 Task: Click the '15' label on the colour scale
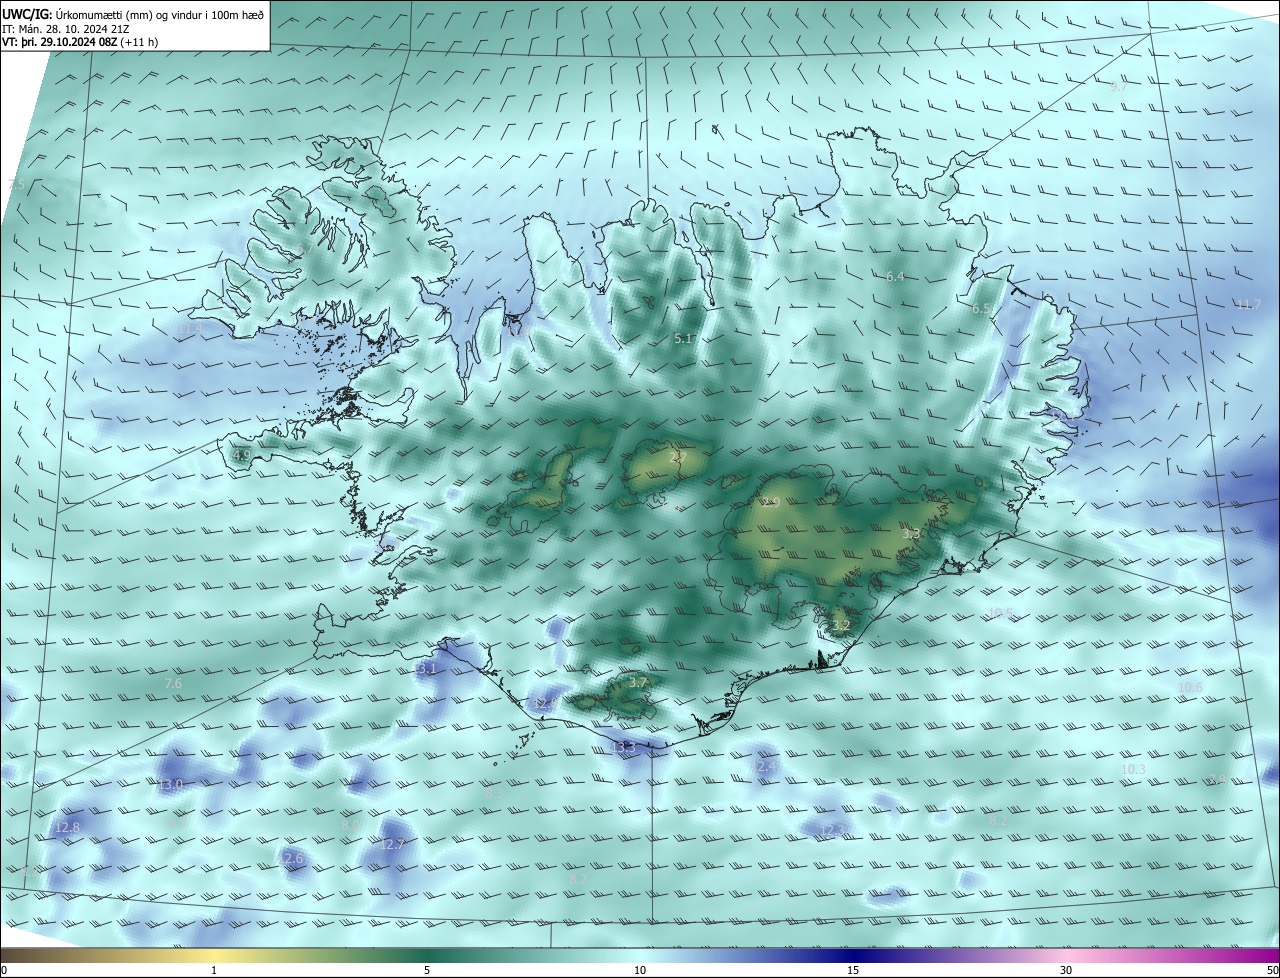point(853,970)
